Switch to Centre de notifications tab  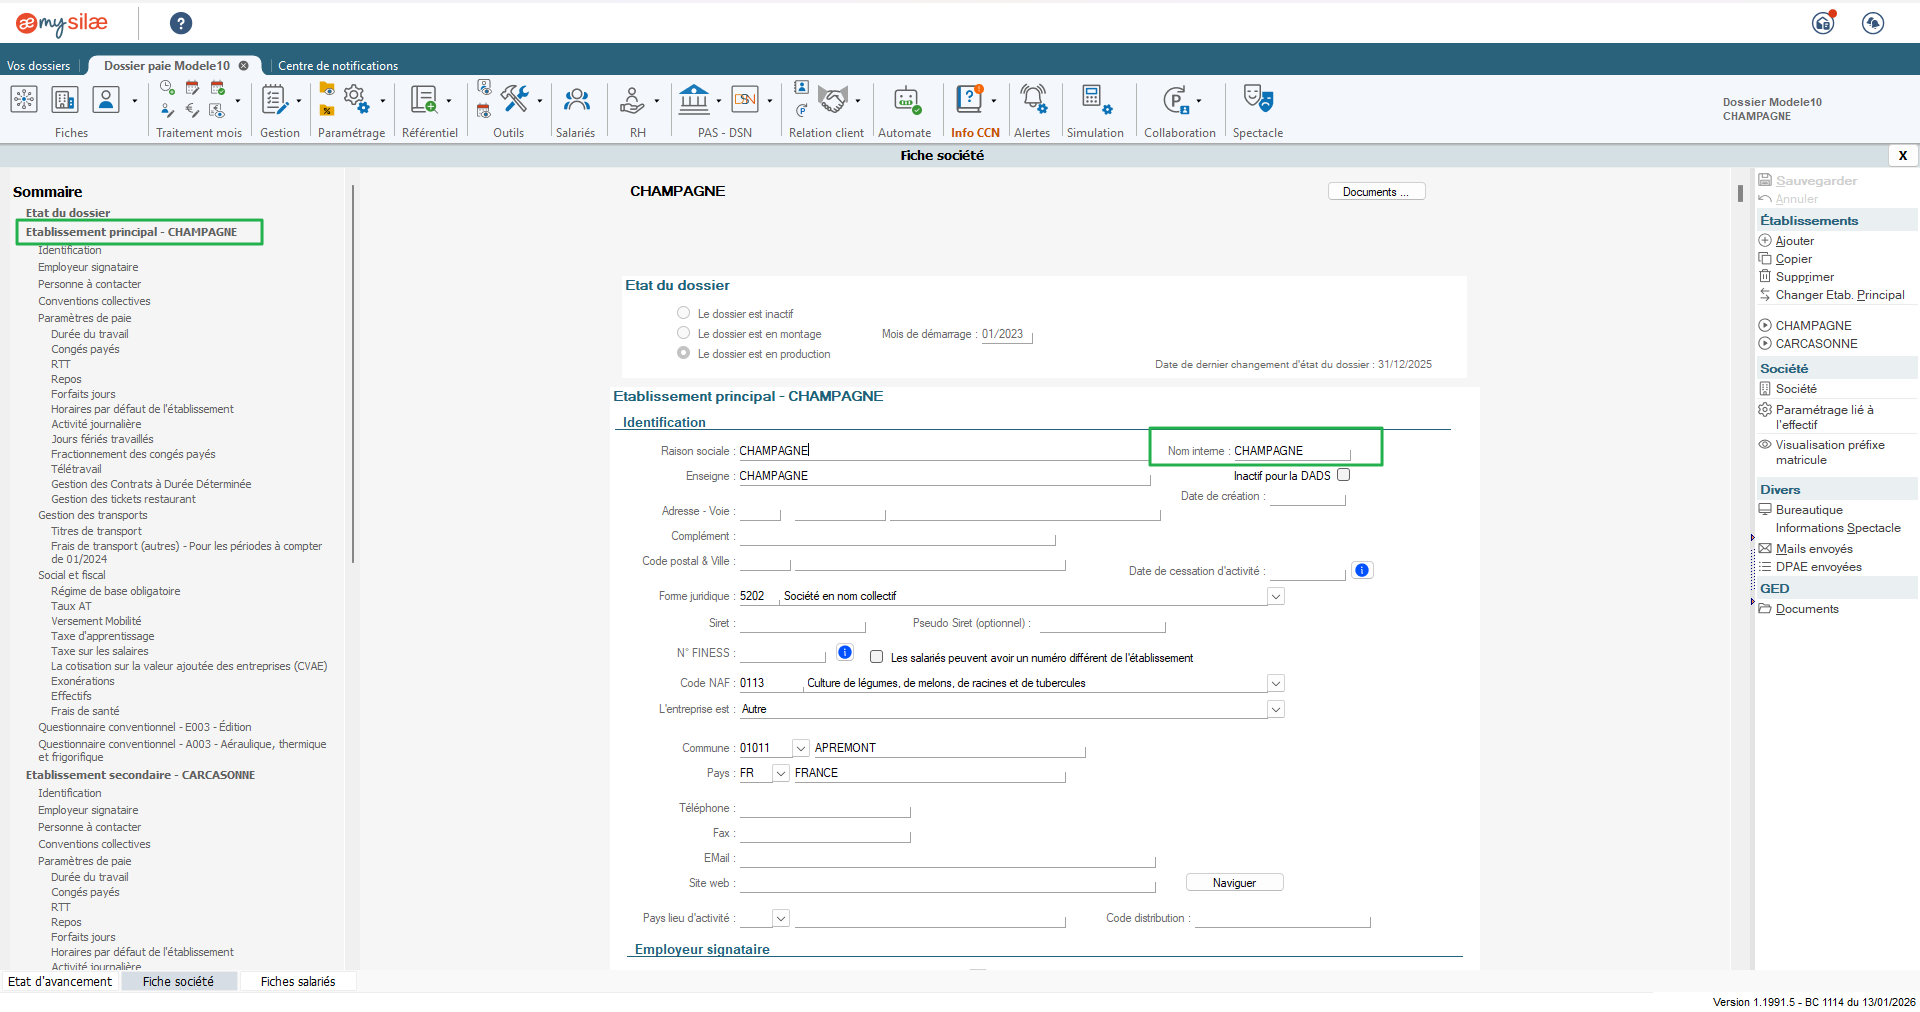338,66
